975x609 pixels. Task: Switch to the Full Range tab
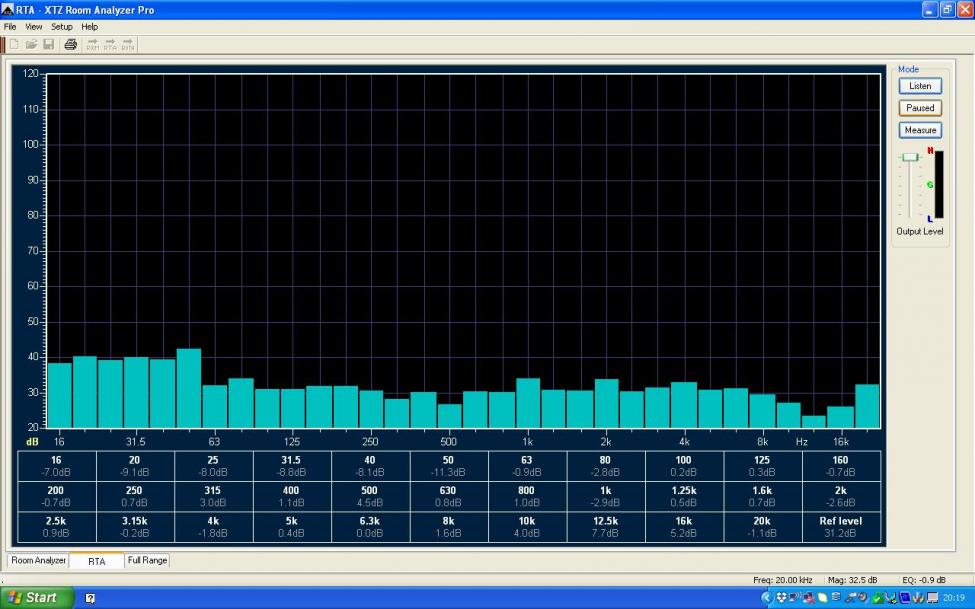[147, 561]
